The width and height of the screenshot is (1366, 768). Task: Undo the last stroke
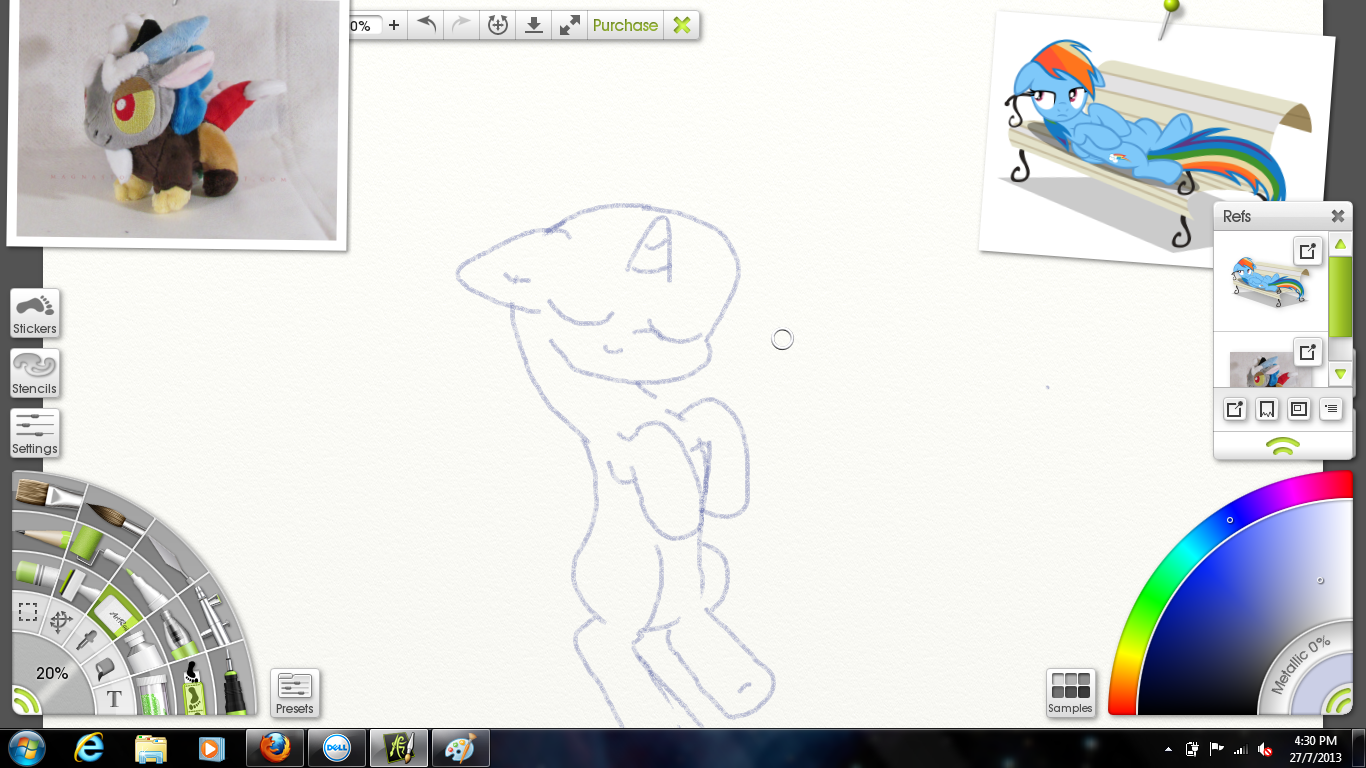[x=427, y=25]
